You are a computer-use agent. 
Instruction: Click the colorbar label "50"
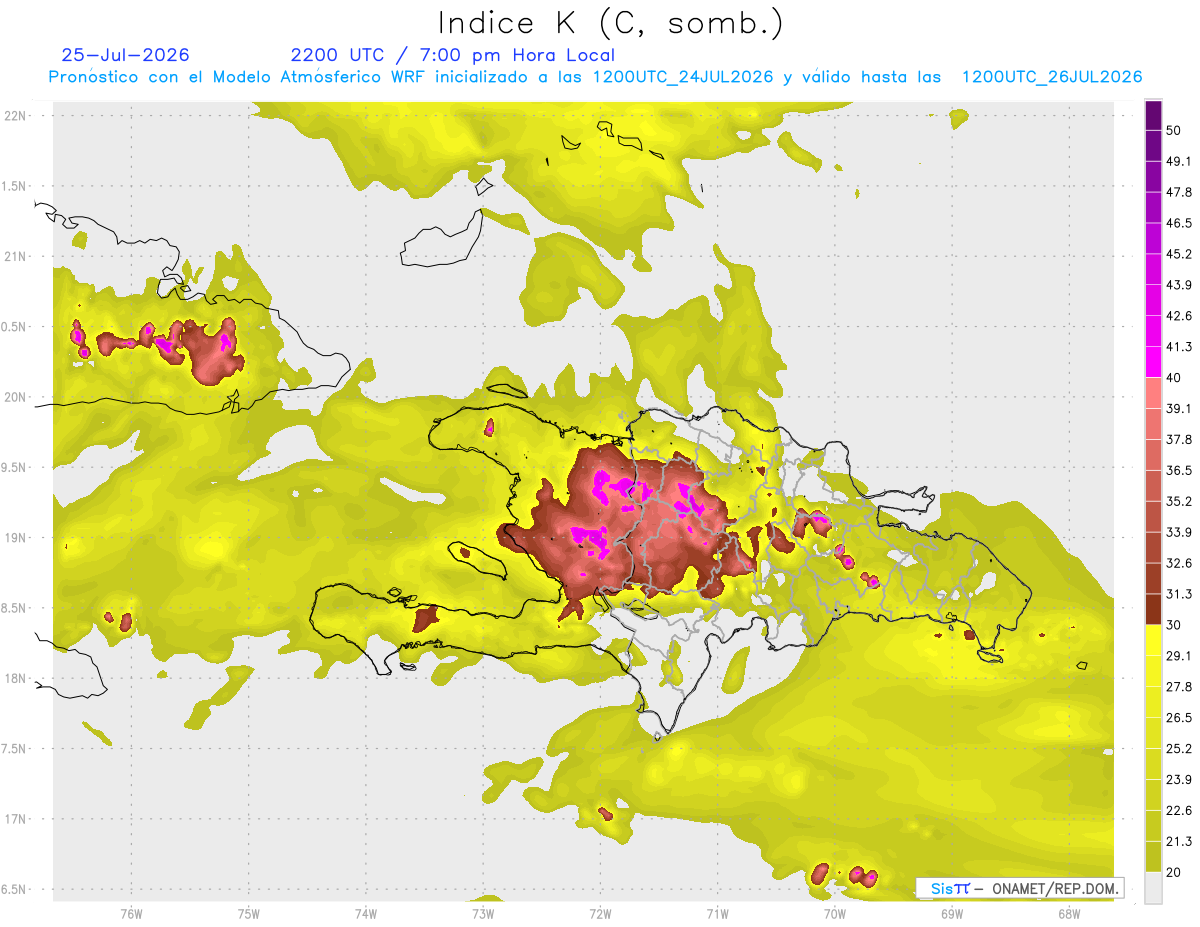pyautogui.click(x=1174, y=131)
